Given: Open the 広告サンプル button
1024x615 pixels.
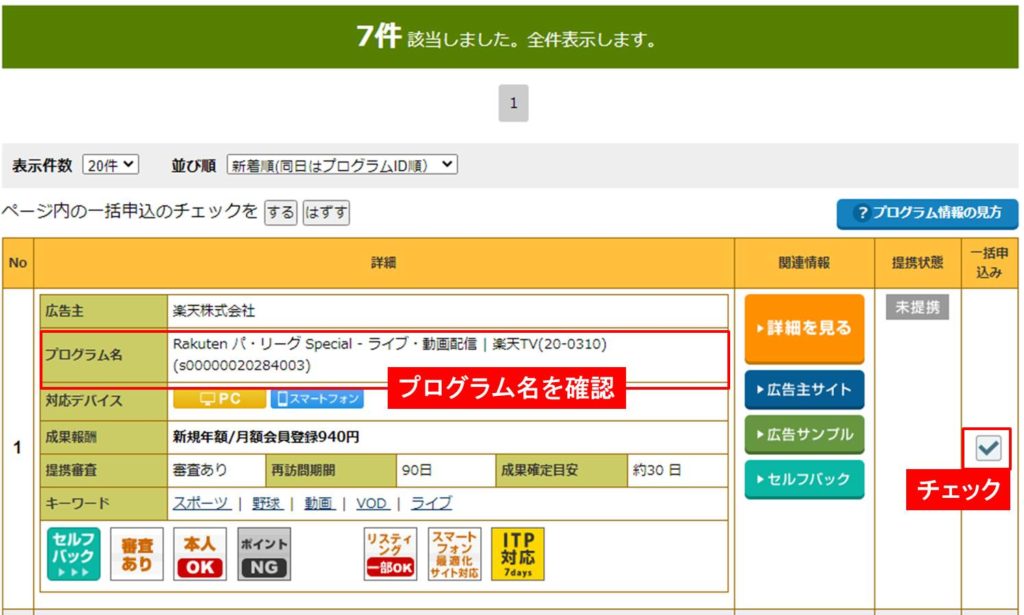Looking at the screenshot, I should click(805, 434).
